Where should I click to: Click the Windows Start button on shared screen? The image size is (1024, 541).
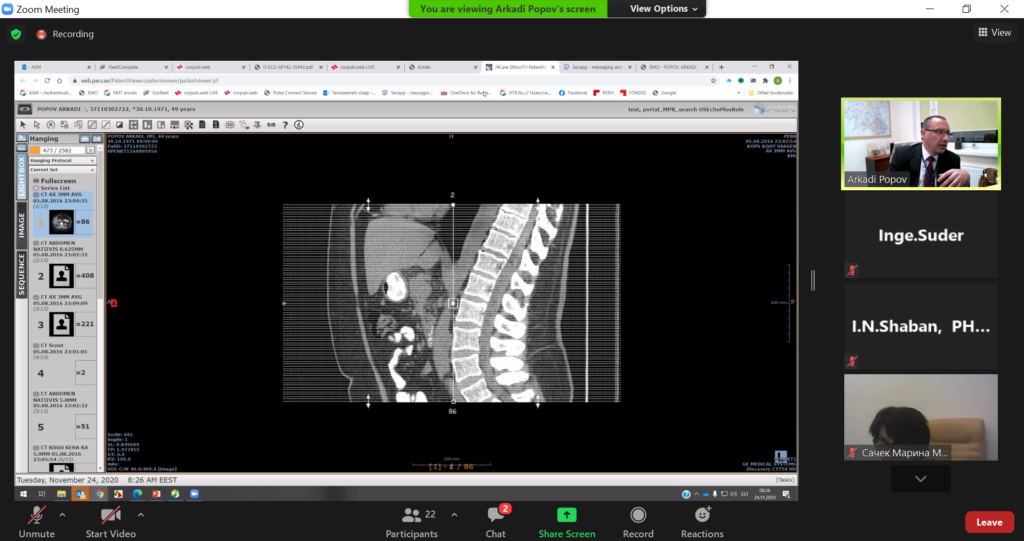[24, 494]
